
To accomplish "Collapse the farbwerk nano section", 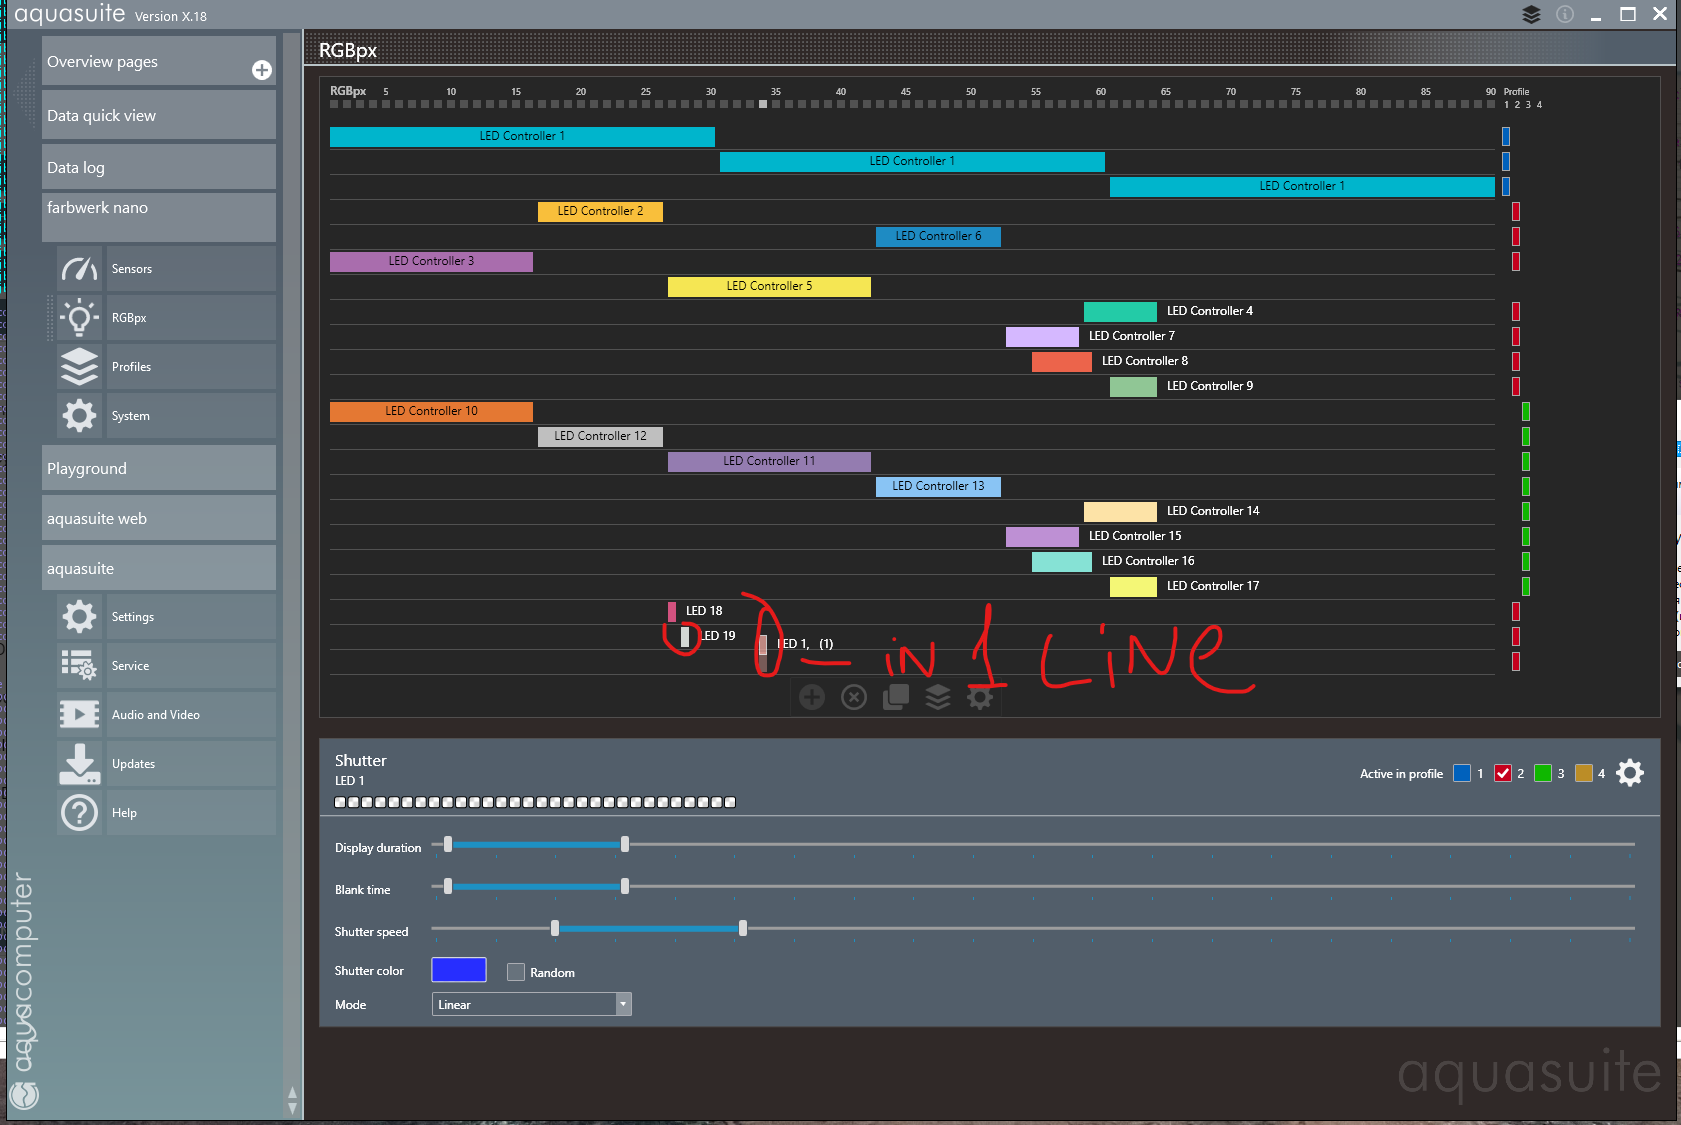I will (159, 216).
